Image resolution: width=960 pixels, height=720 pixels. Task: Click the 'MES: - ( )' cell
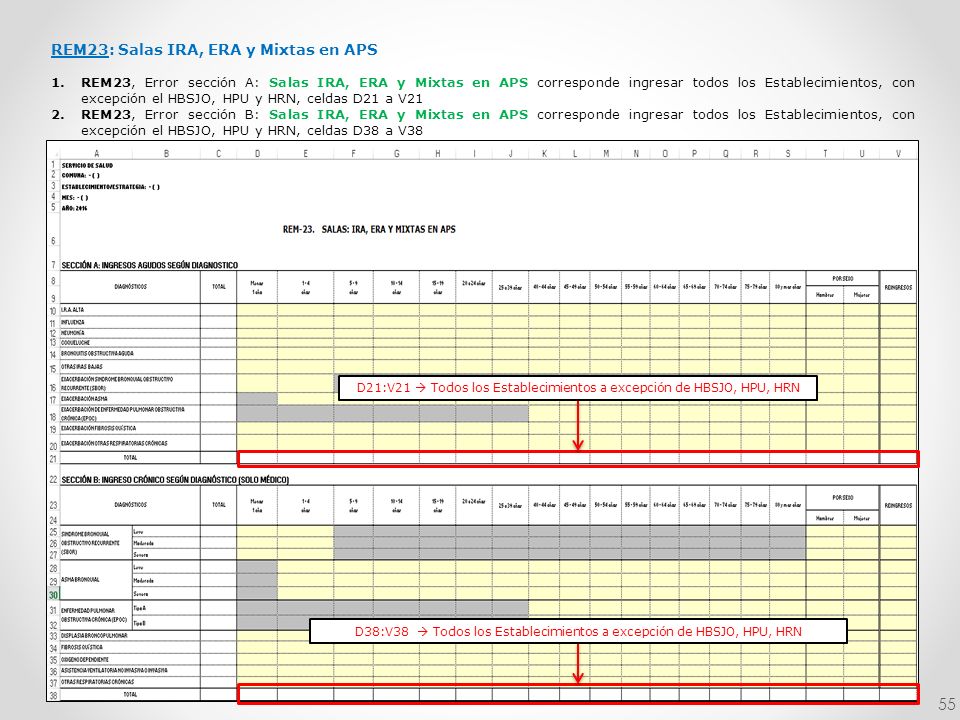click(x=75, y=198)
